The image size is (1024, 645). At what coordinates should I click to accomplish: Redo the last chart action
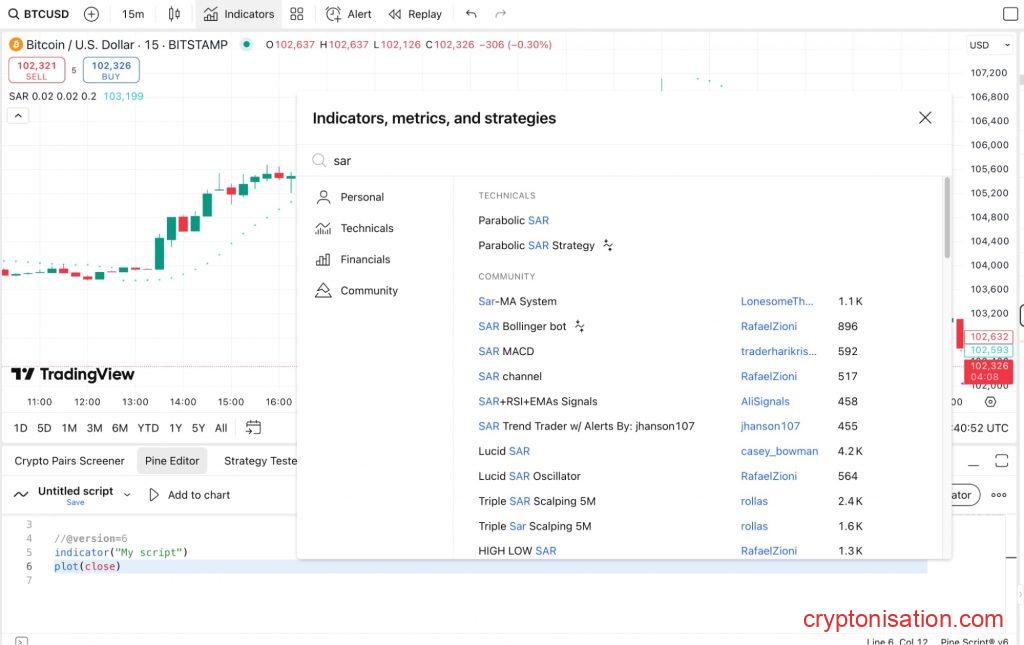[500, 14]
